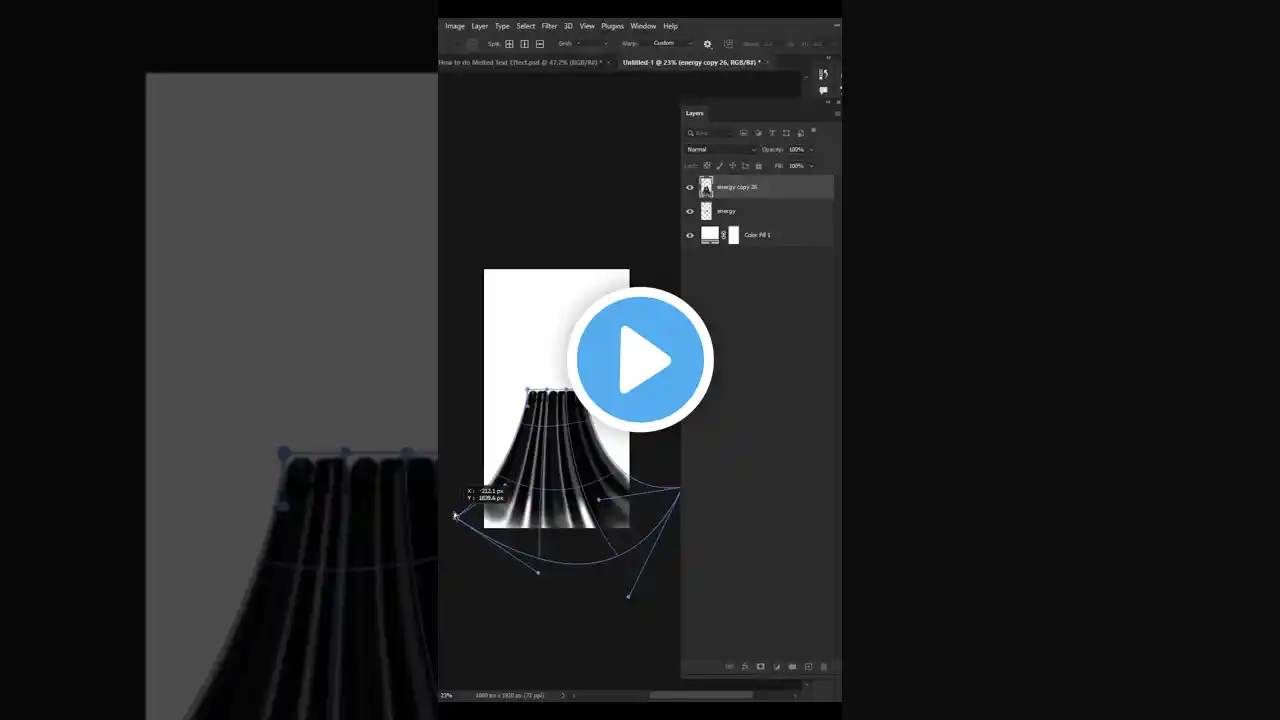Open the Type menu
Screen dimensions: 1280x720
click(502, 26)
